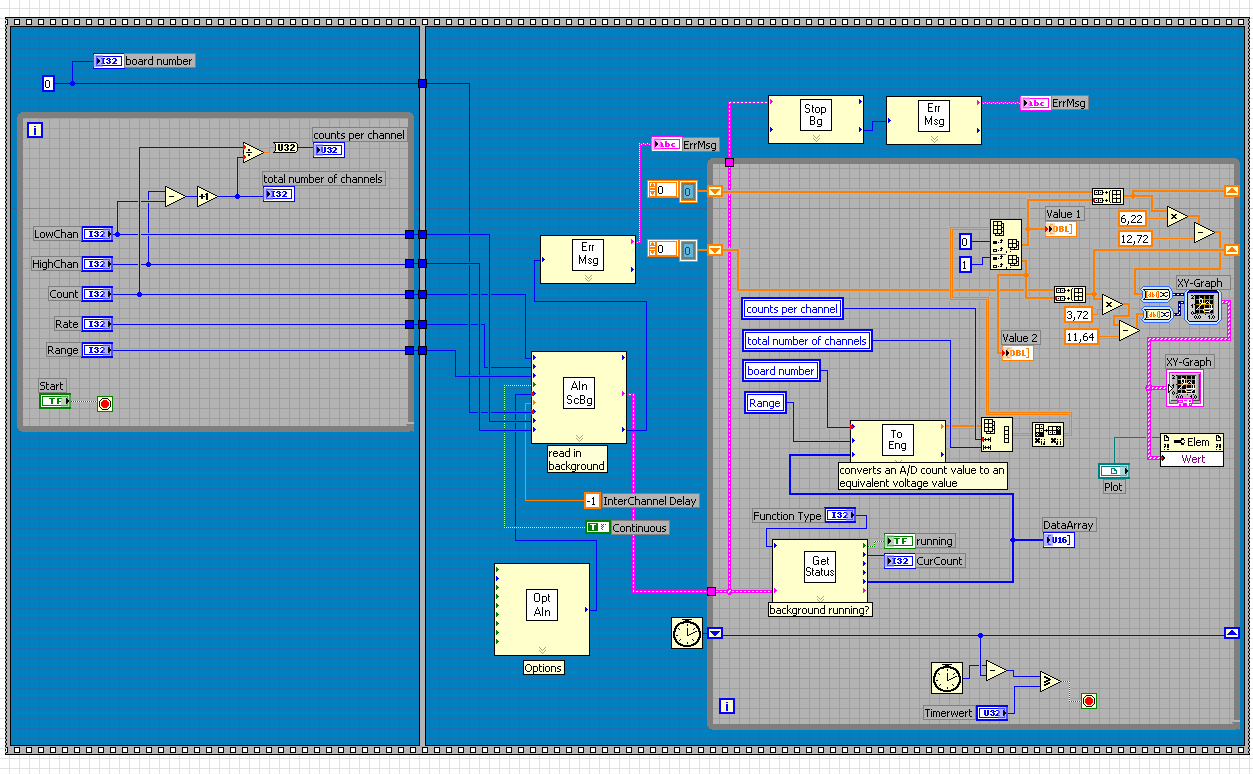Toggle the Continuous boolean constant
Image resolution: width=1253 pixels, height=774 pixels.
click(x=597, y=527)
